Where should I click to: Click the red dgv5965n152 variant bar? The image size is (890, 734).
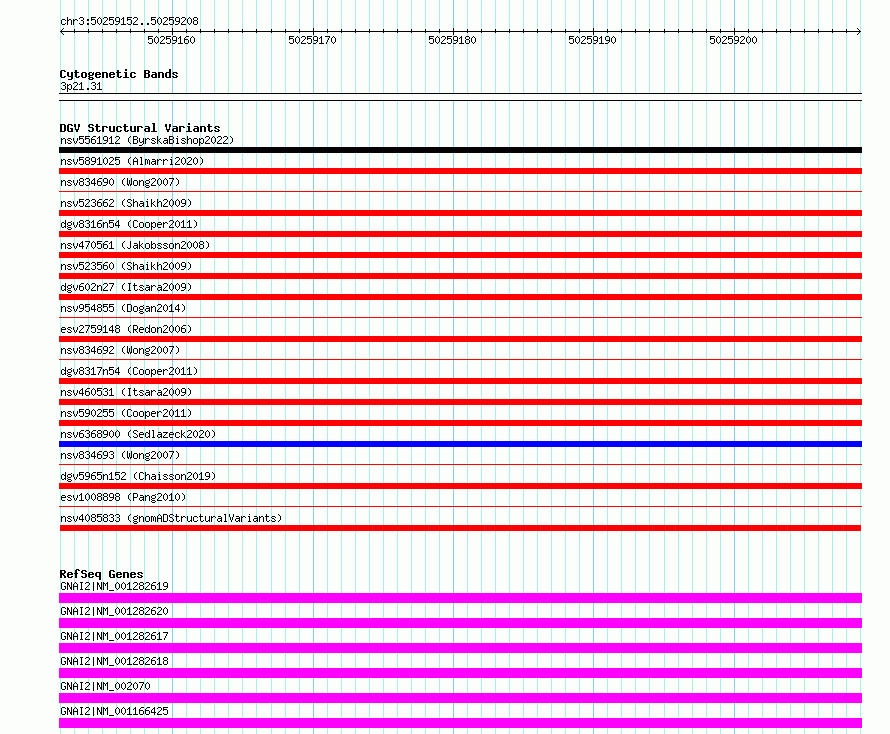point(460,486)
